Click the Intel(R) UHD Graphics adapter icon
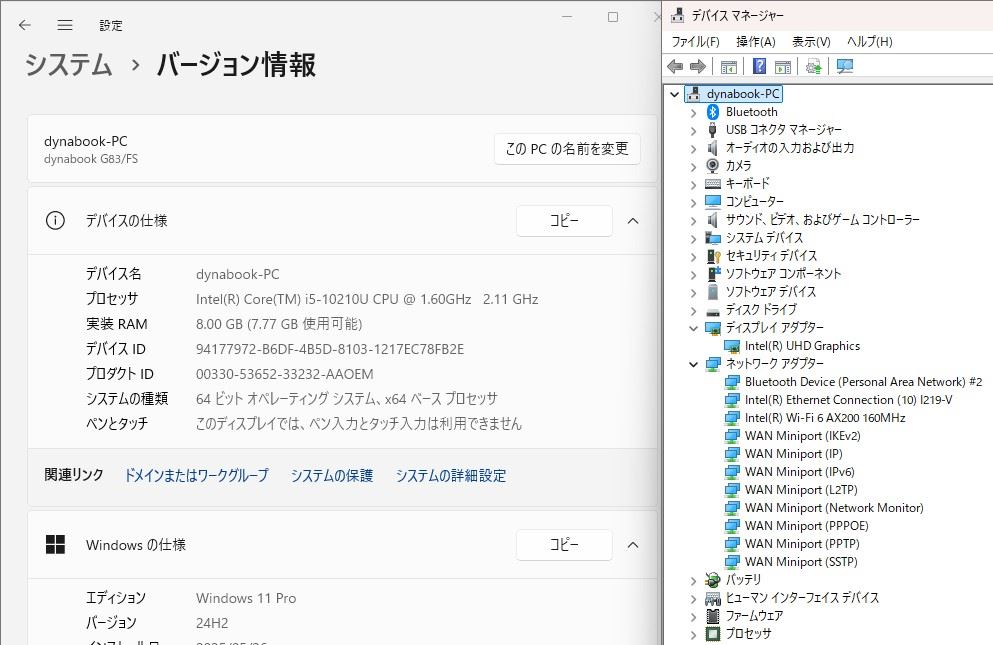The width and height of the screenshot is (993, 645). pos(732,346)
